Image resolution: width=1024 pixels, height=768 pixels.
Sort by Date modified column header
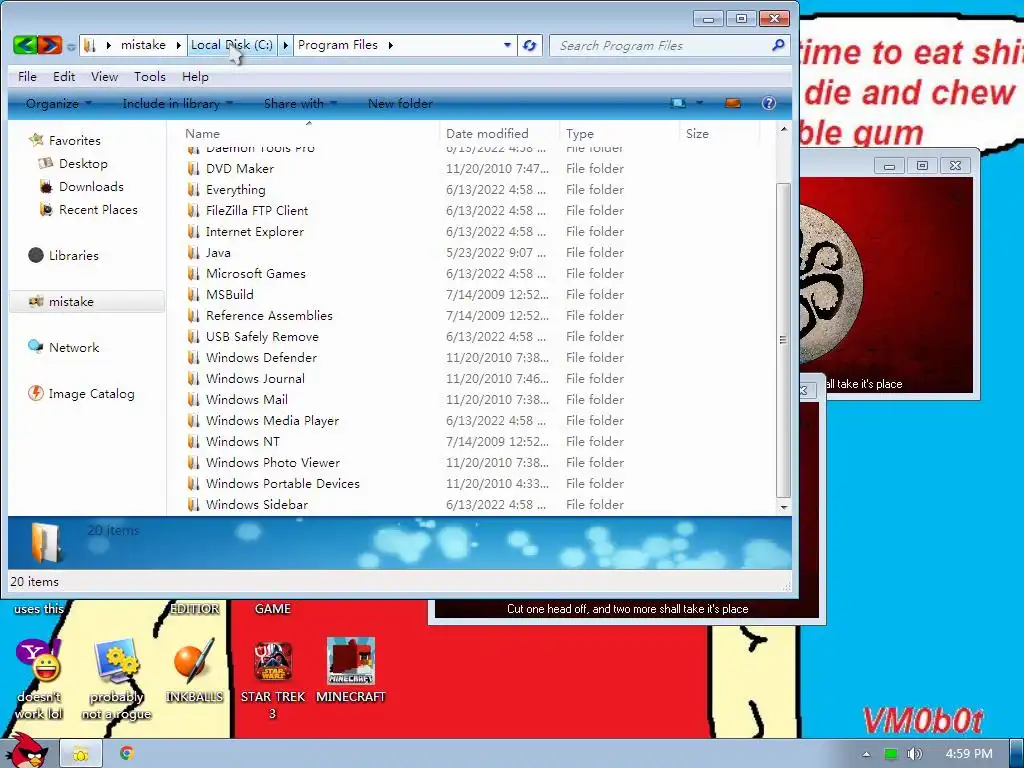(499, 133)
